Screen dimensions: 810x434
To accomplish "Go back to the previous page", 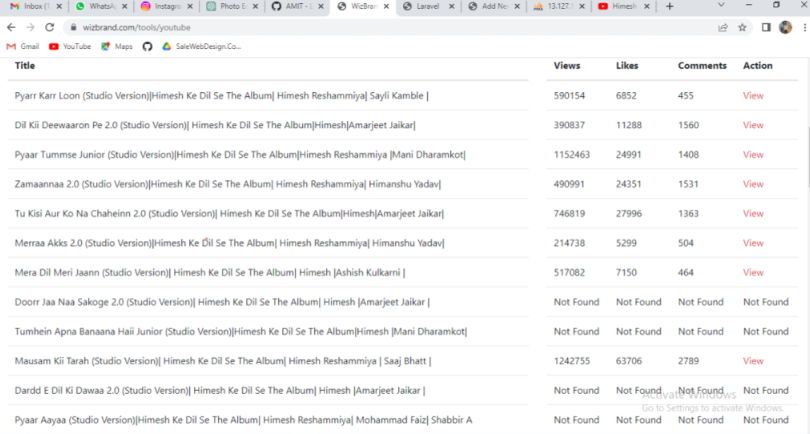I will click(x=11, y=27).
